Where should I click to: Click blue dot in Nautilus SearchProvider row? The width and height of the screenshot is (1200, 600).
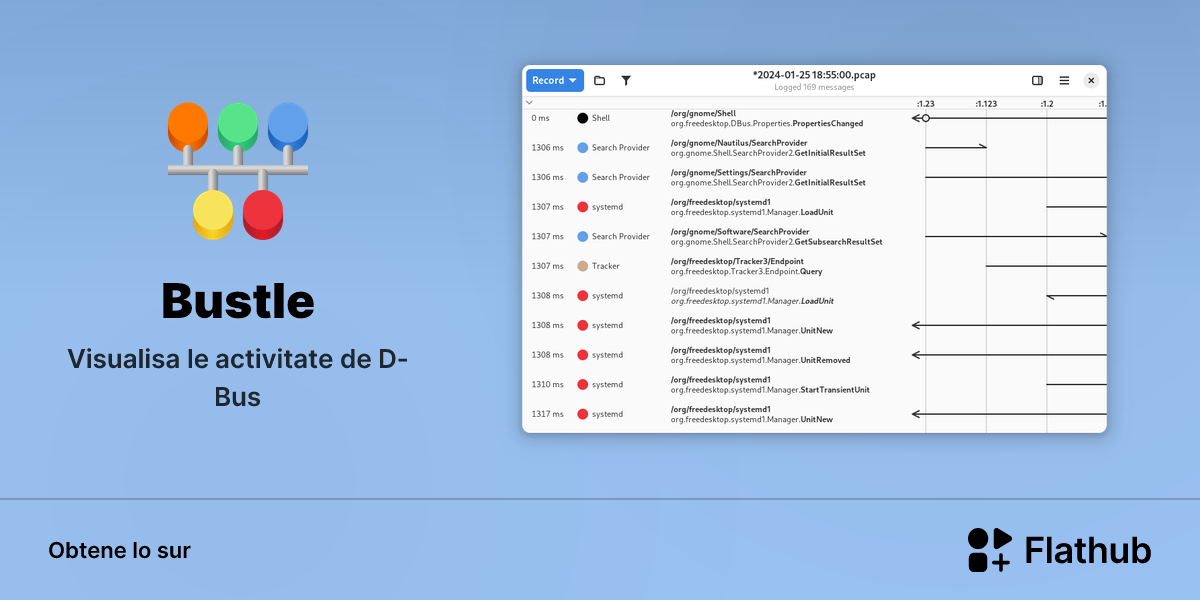(x=582, y=148)
